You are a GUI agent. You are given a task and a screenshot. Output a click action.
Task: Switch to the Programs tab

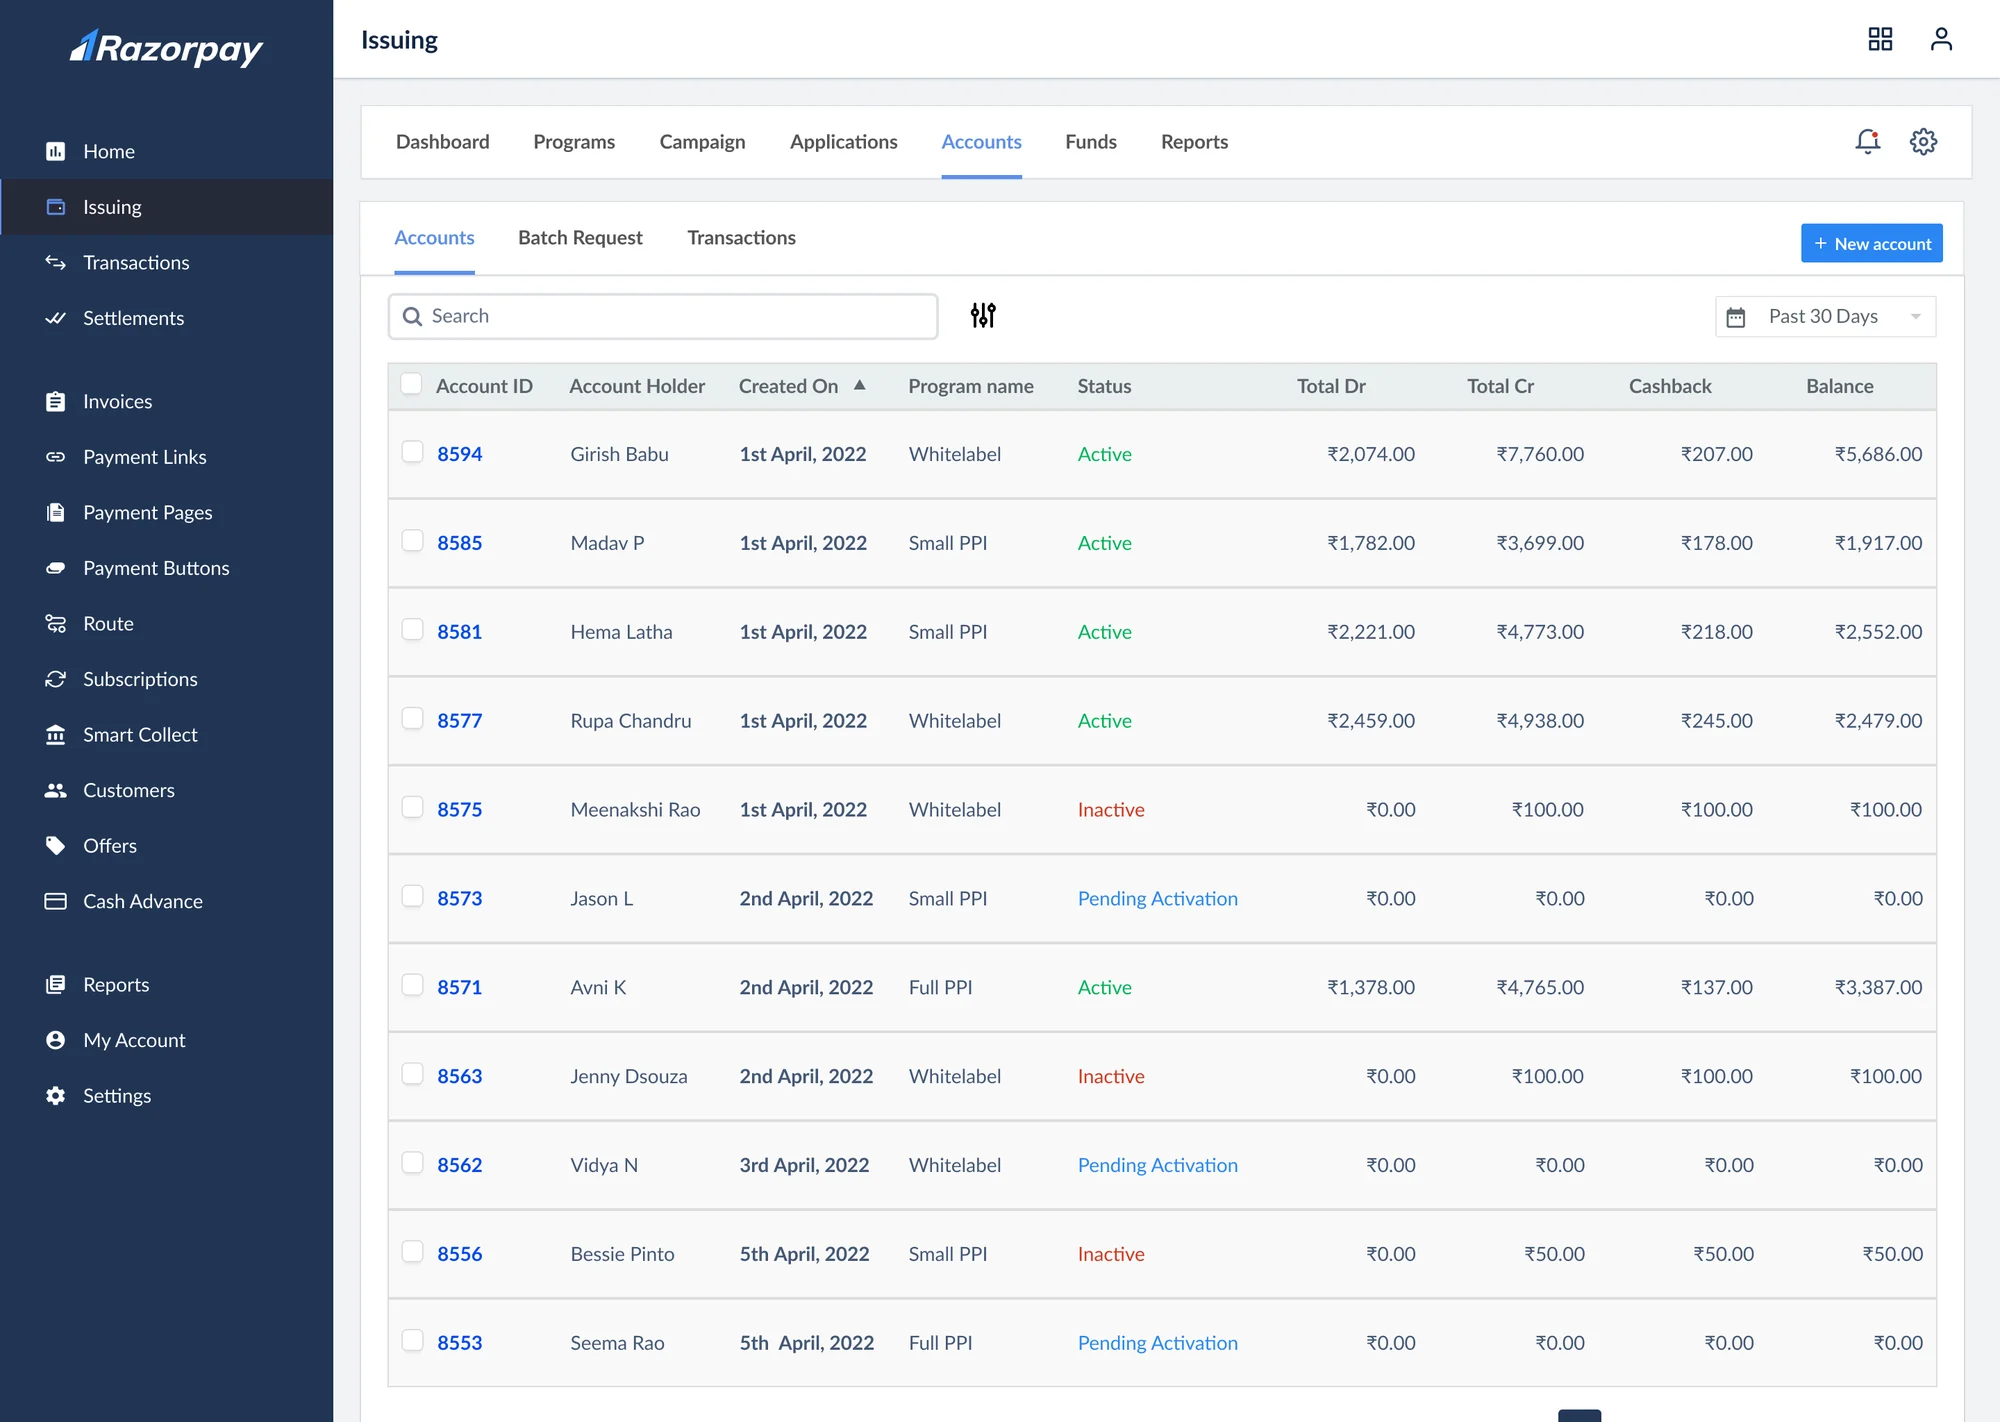pyautogui.click(x=574, y=141)
